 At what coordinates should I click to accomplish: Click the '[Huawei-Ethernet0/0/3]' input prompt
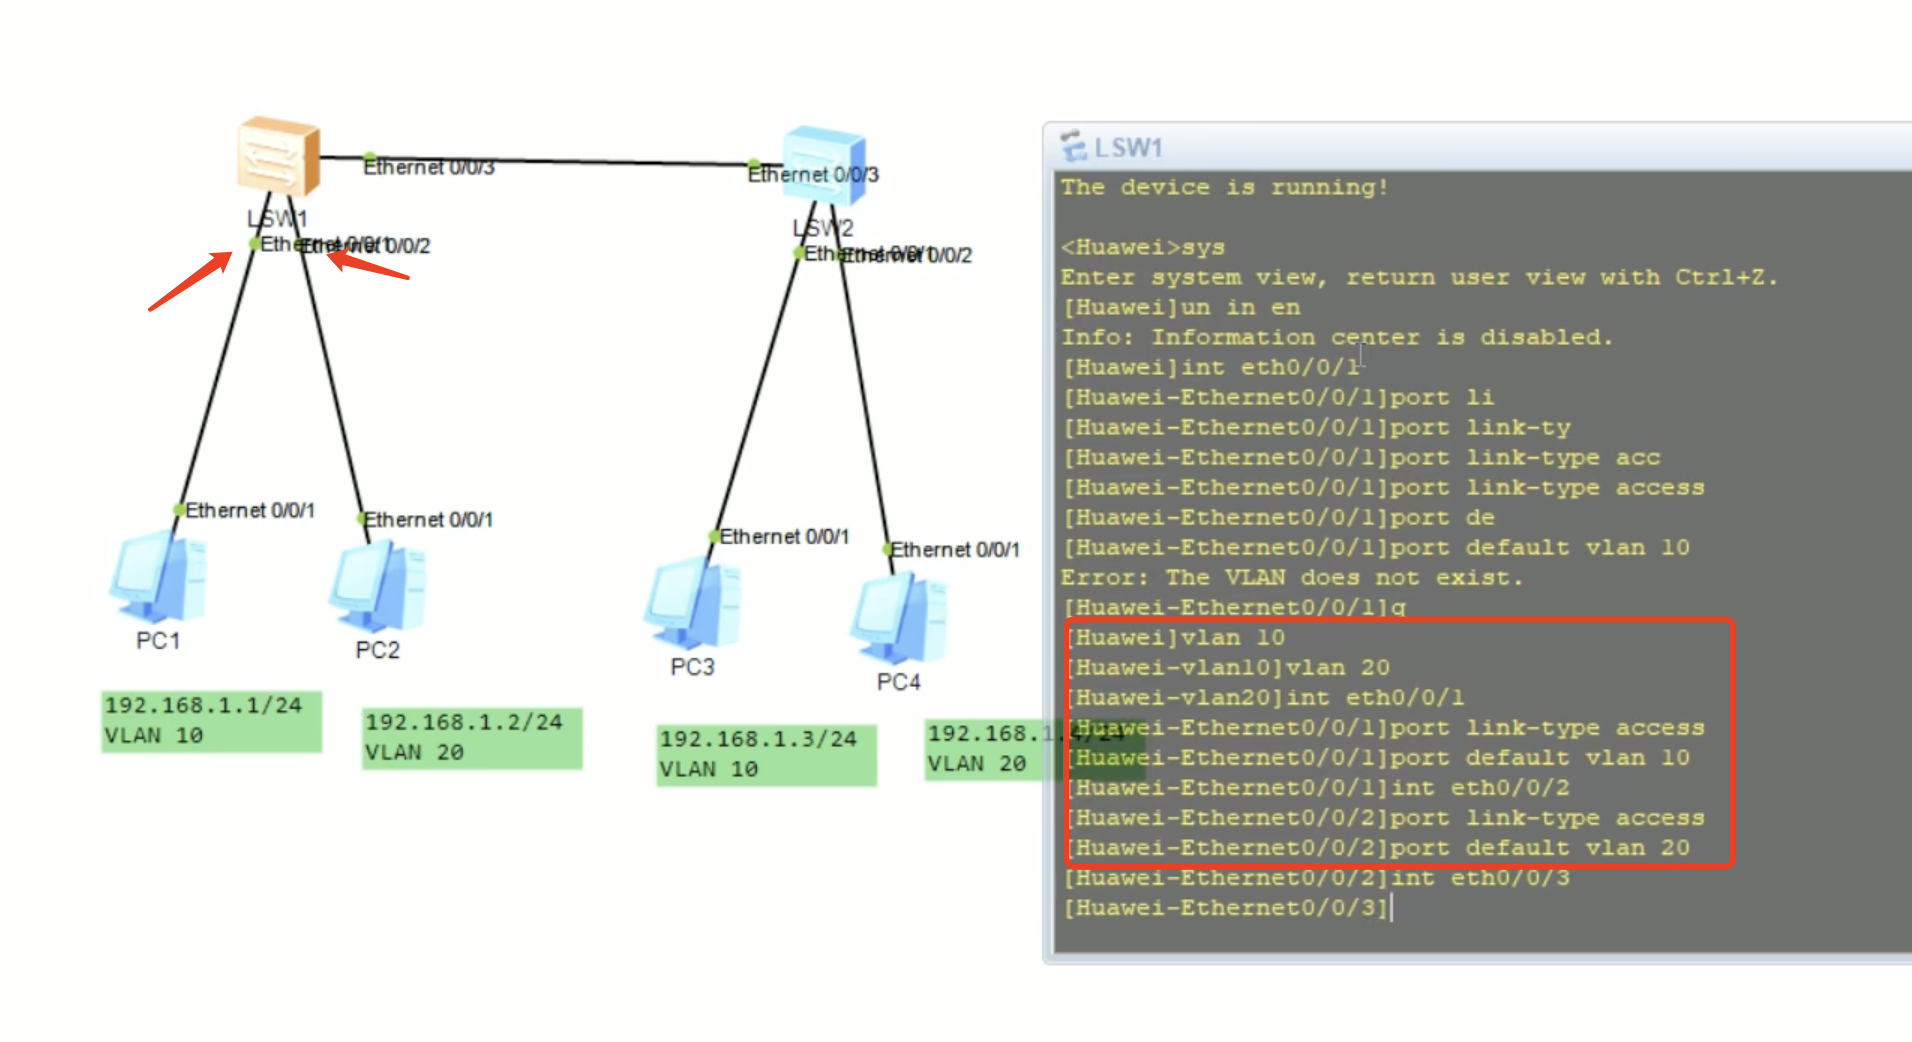1226,908
